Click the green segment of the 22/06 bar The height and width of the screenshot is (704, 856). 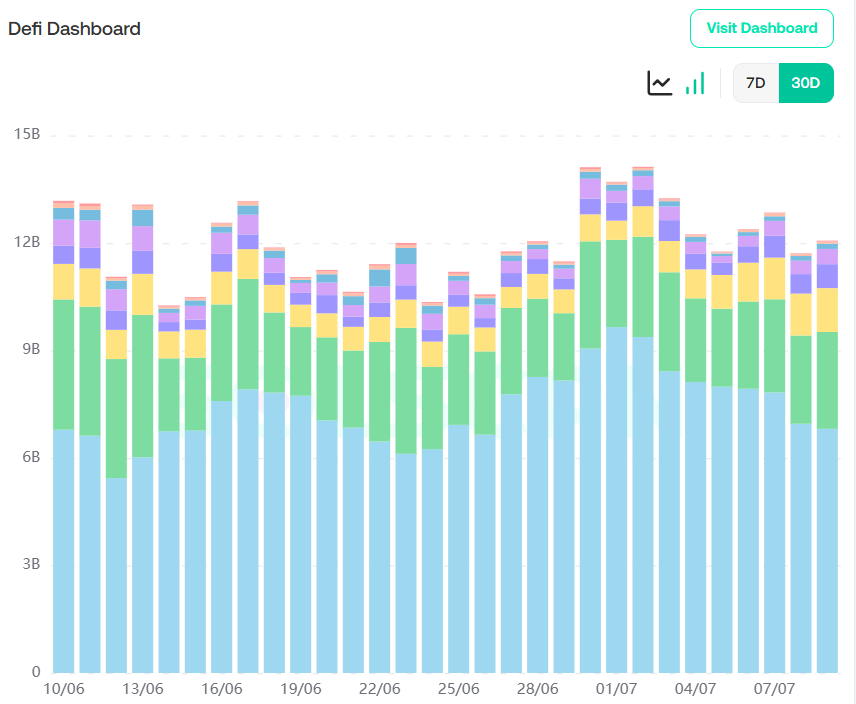(x=380, y=390)
